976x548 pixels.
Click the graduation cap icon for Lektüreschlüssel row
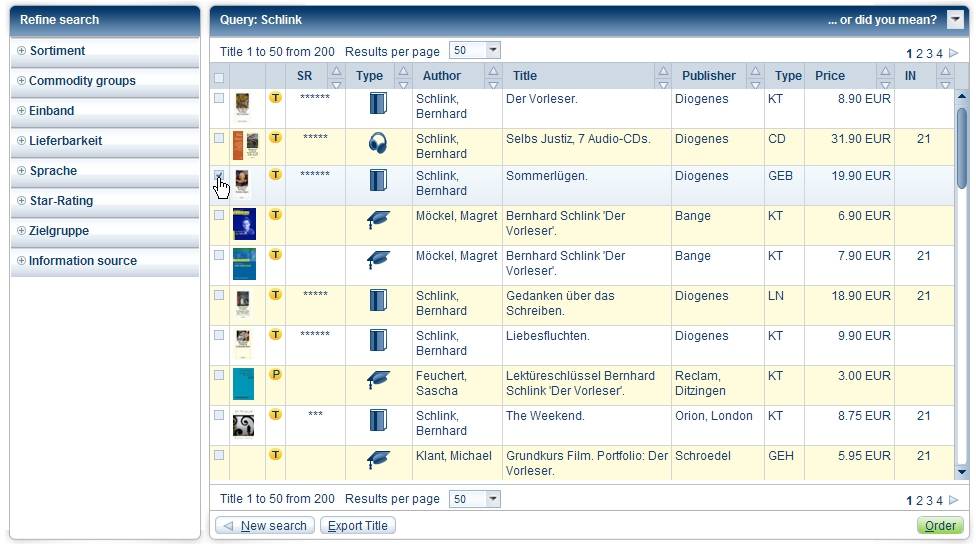[378, 380]
